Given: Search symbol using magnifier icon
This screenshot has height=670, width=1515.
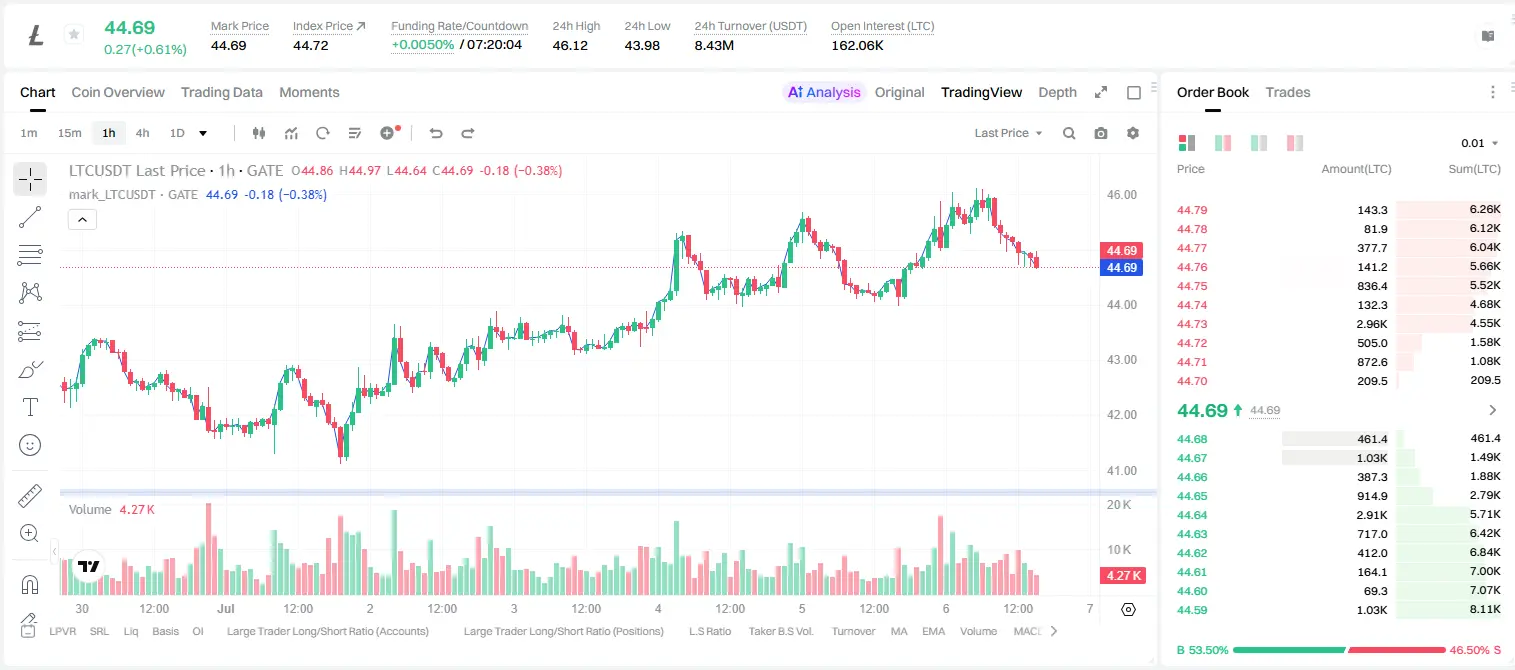Looking at the screenshot, I should coord(1069,133).
